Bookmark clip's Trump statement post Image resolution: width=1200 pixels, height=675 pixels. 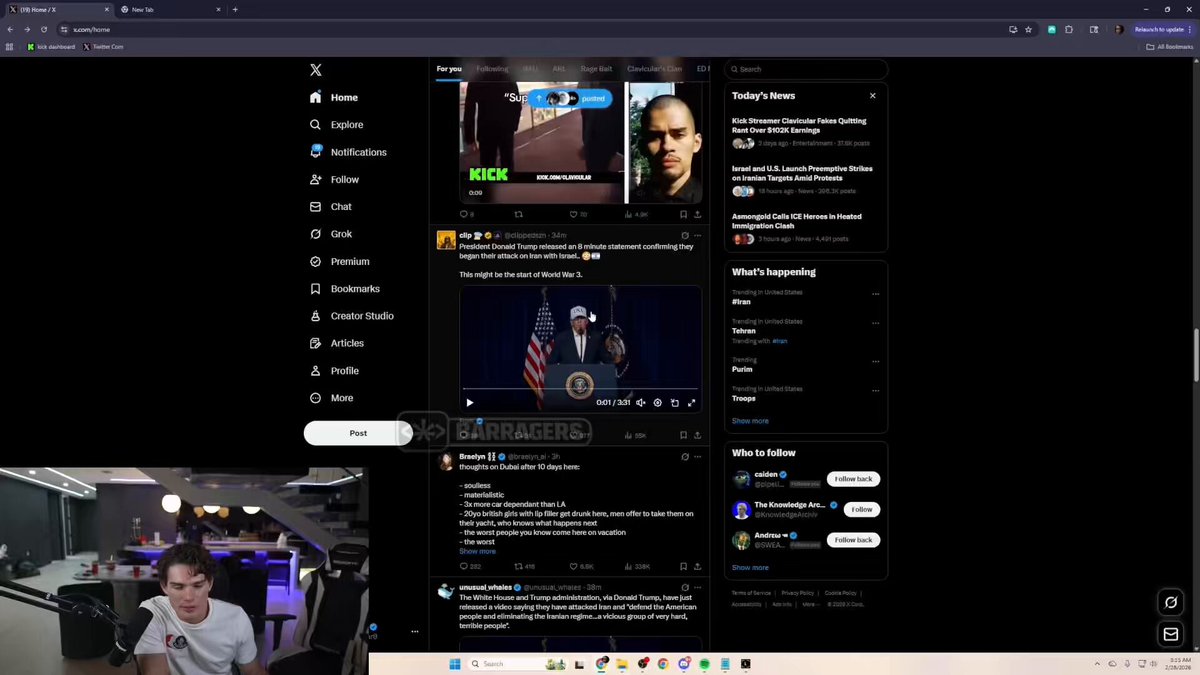pyautogui.click(x=684, y=435)
